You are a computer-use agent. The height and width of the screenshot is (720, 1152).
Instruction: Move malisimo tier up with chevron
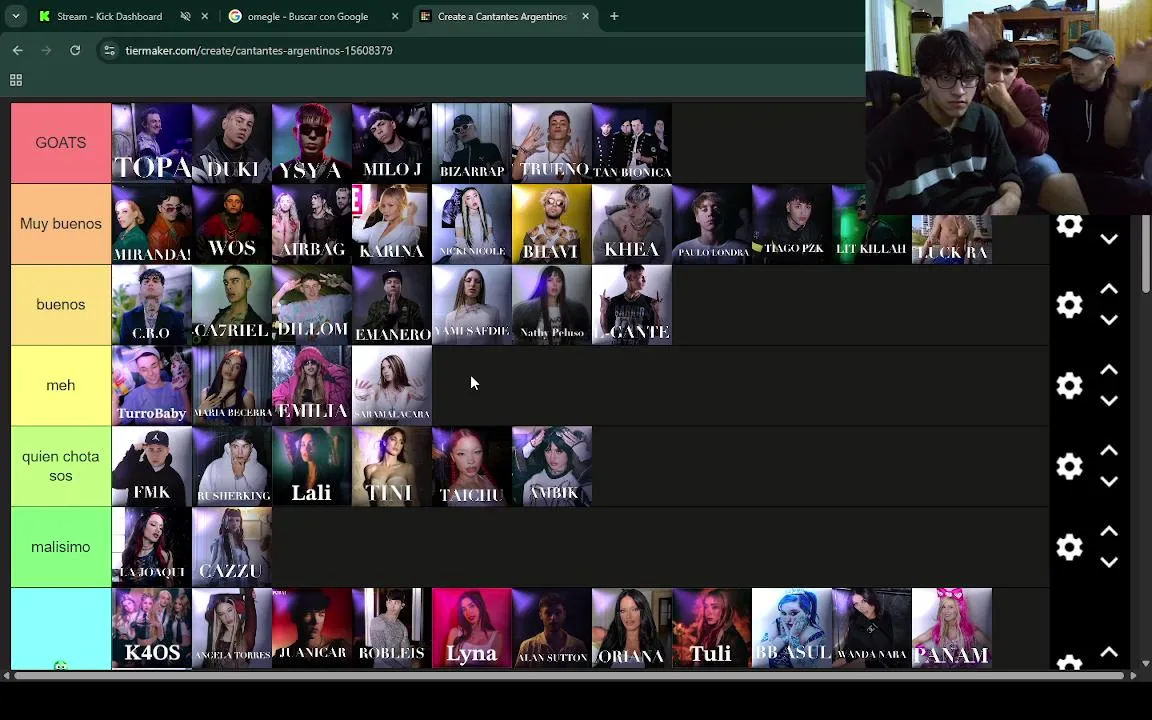click(x=1109, y=531)
